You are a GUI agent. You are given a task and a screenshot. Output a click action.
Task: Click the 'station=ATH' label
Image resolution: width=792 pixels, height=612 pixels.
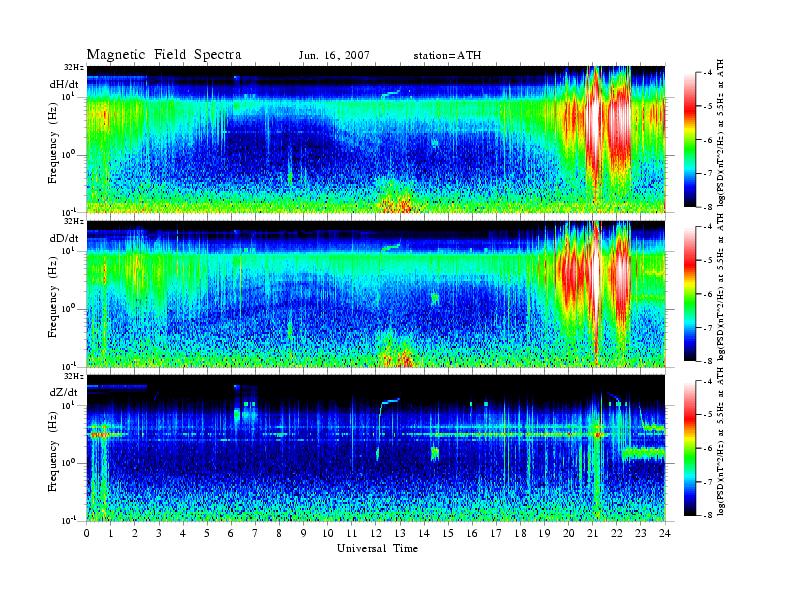click(x=447, y=56)
